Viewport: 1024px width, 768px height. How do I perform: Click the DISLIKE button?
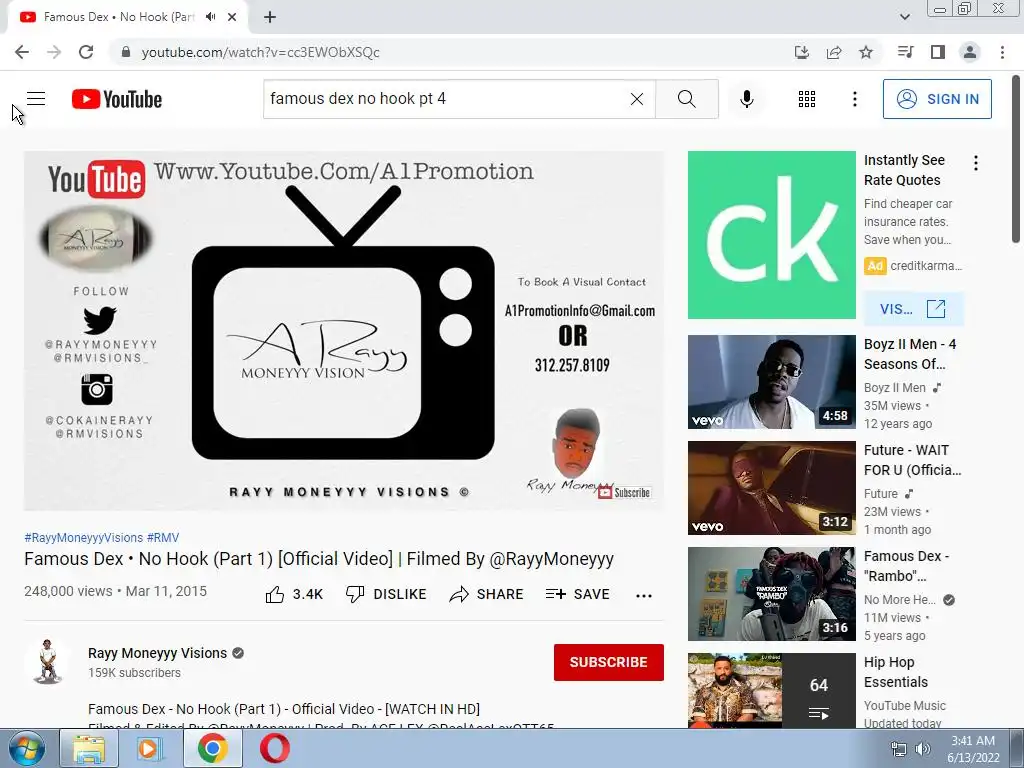[386, 594]
